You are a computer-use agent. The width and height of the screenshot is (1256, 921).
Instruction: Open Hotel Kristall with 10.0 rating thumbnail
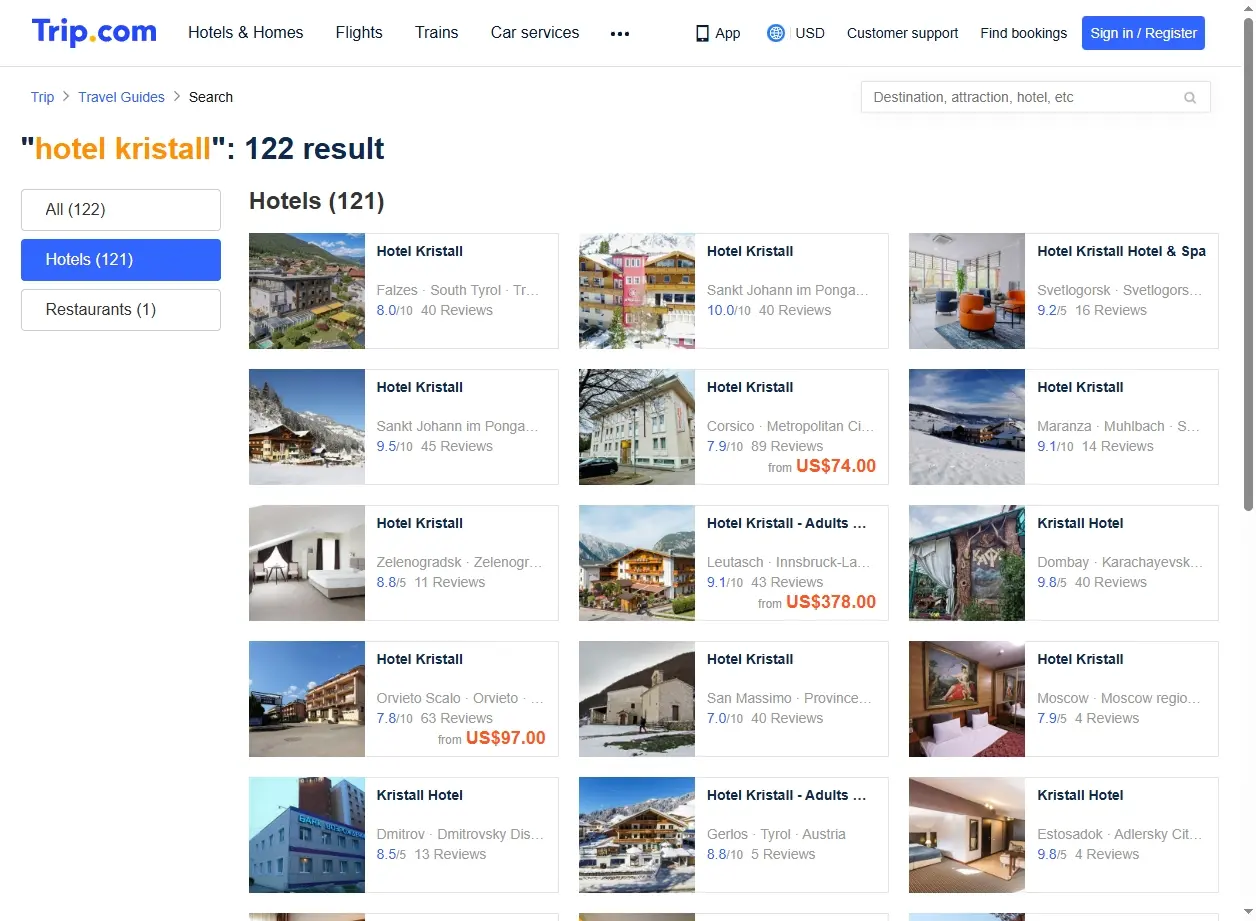pyautogui.click(x=637, y=291)
